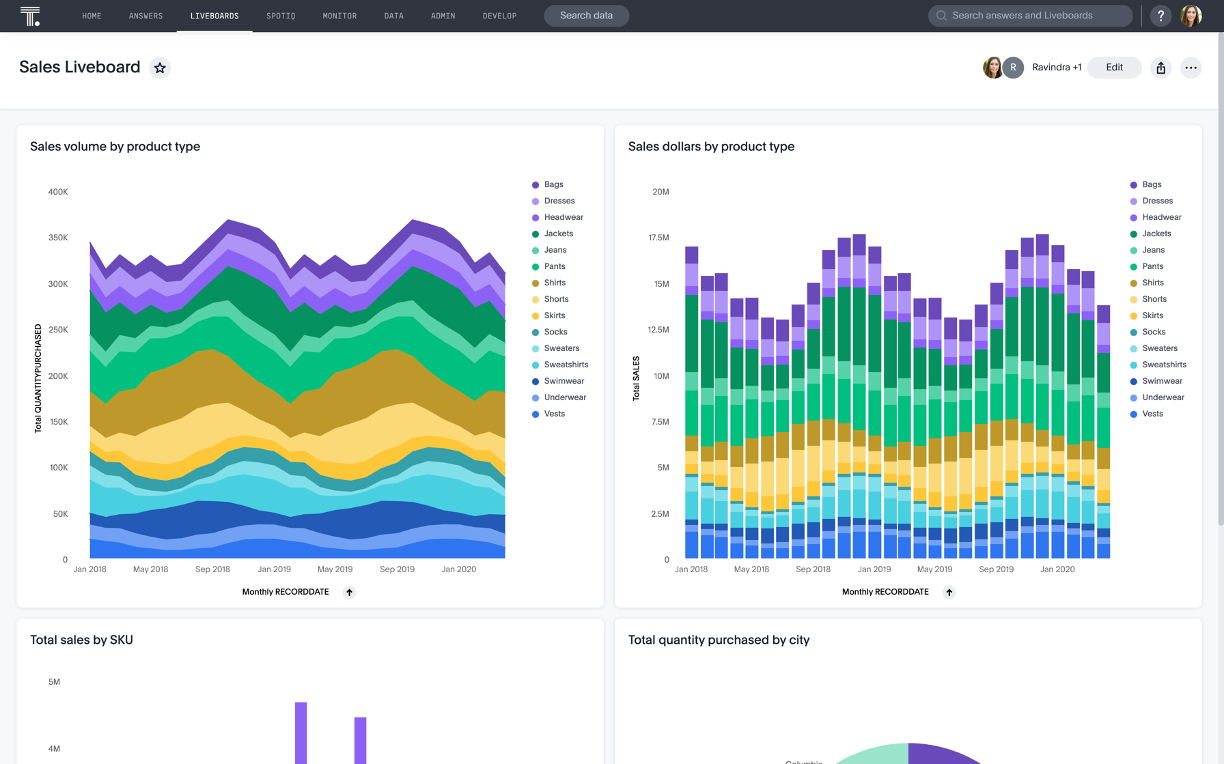Toggle Vests in sales dollars legend
The width and height of the screenshot is (1224, 764).
click(1147, 414)
